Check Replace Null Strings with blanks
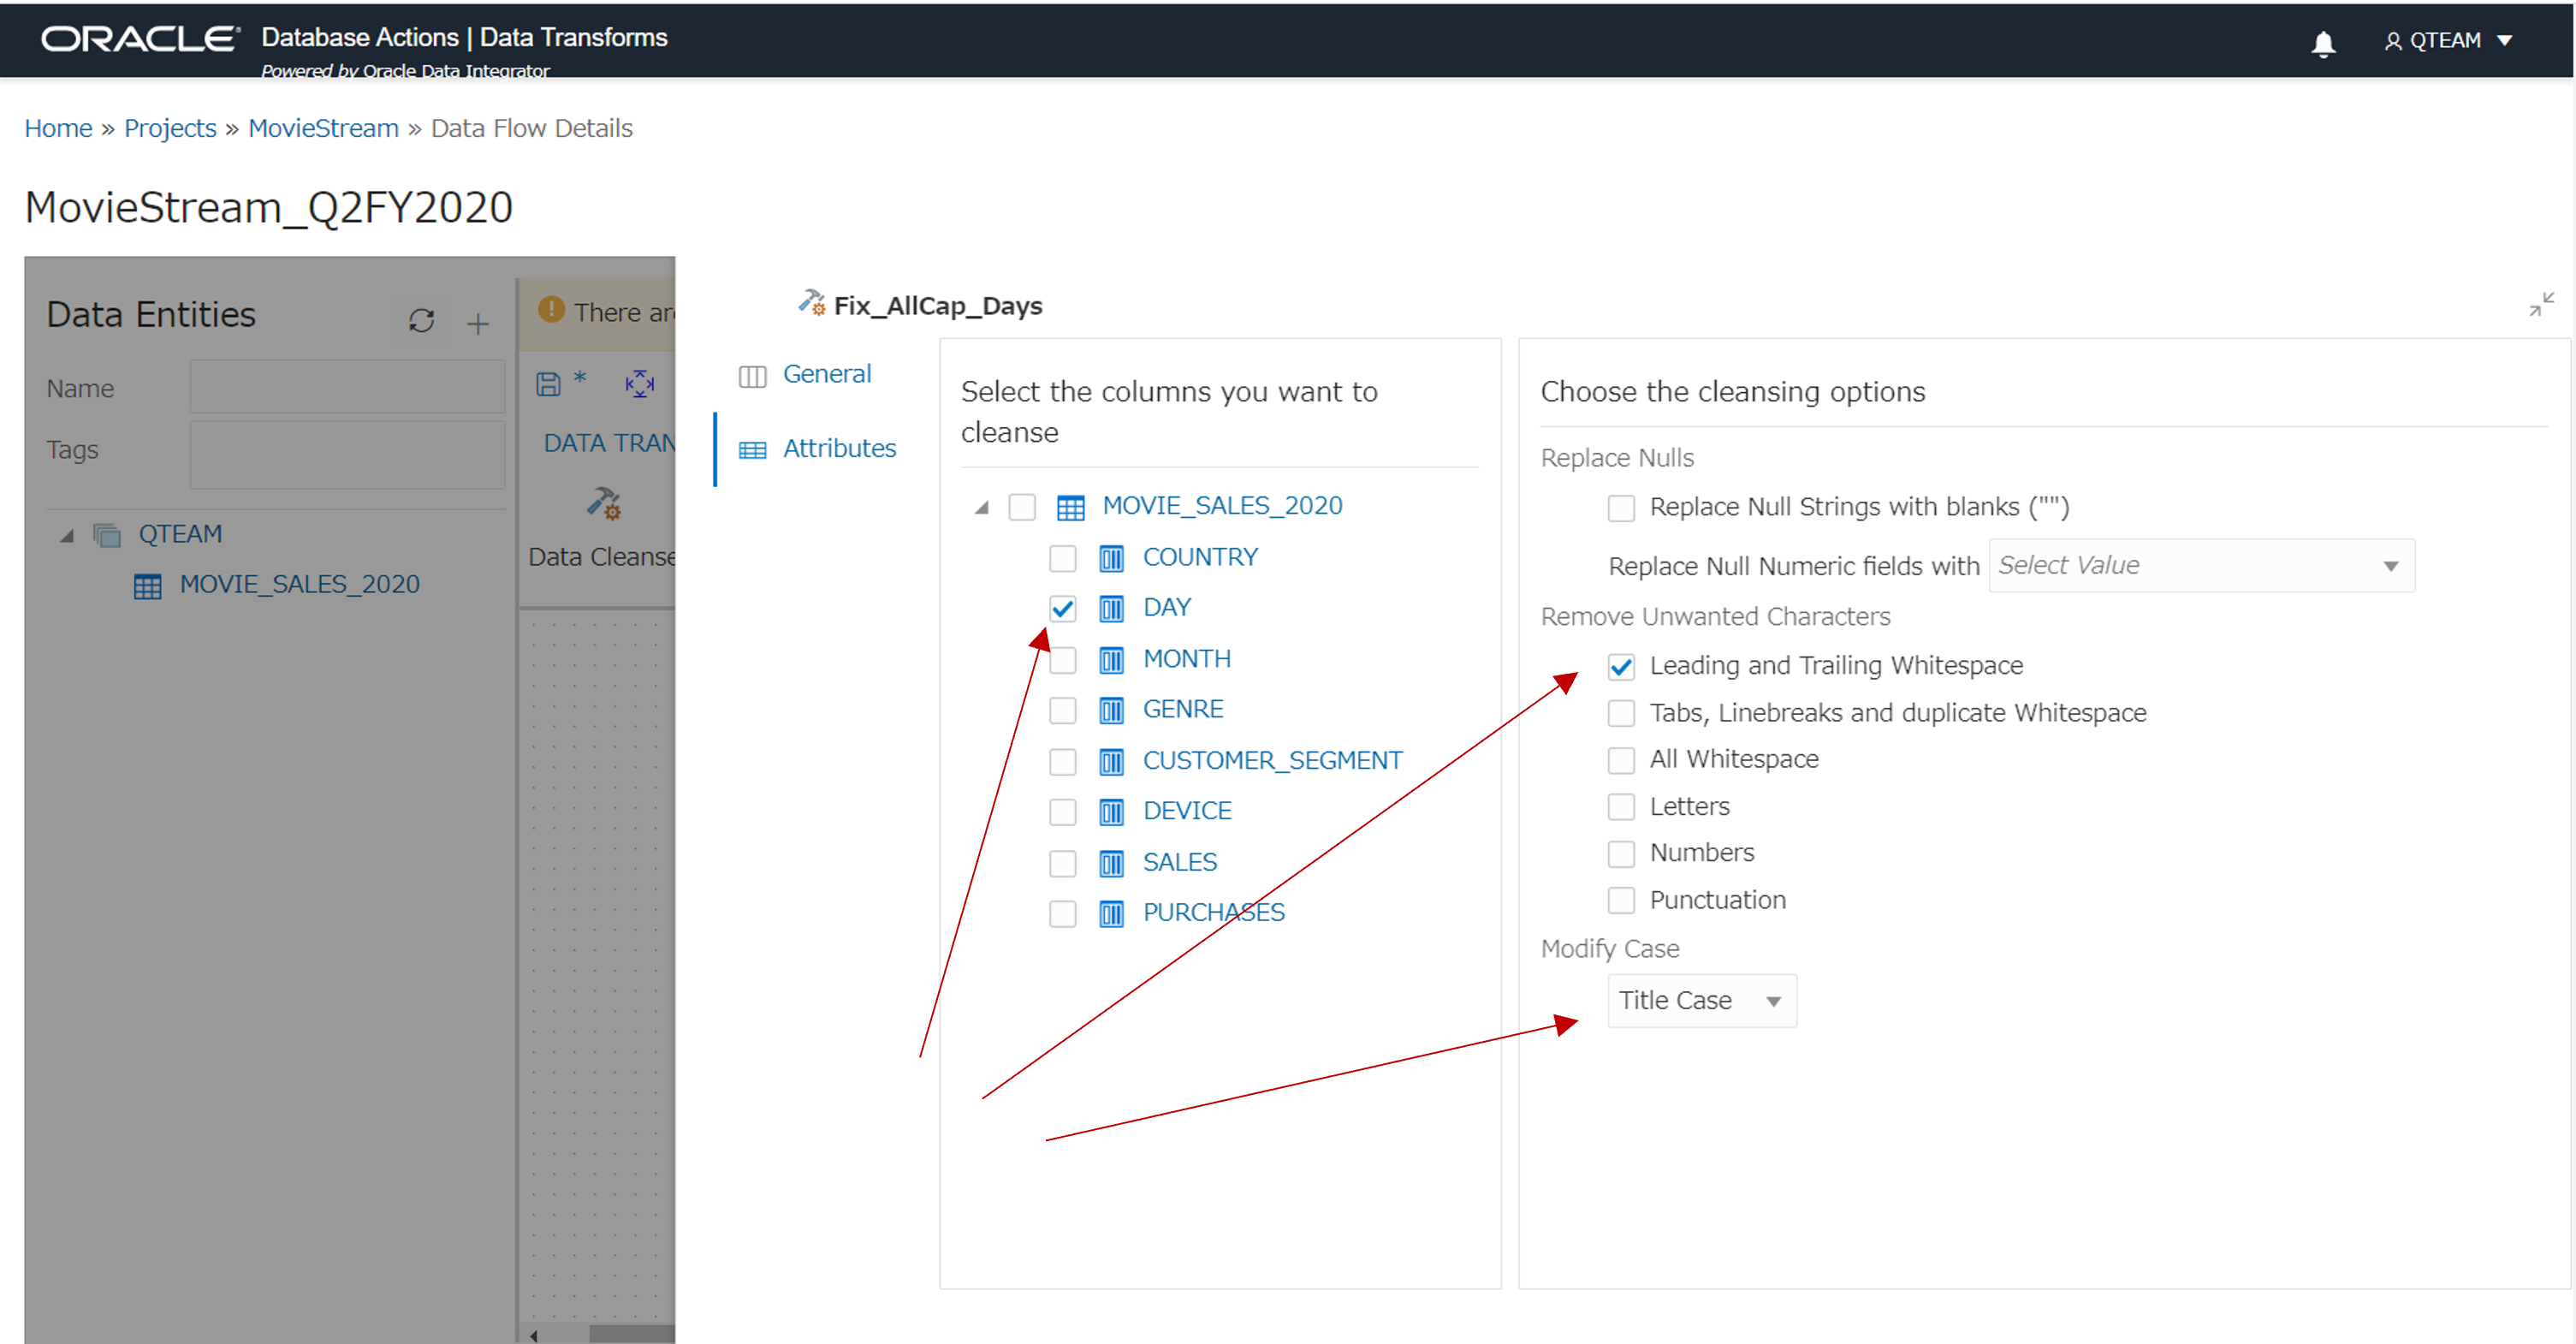This screenshot has width=2576, height=1344. tap(1620, 508)
